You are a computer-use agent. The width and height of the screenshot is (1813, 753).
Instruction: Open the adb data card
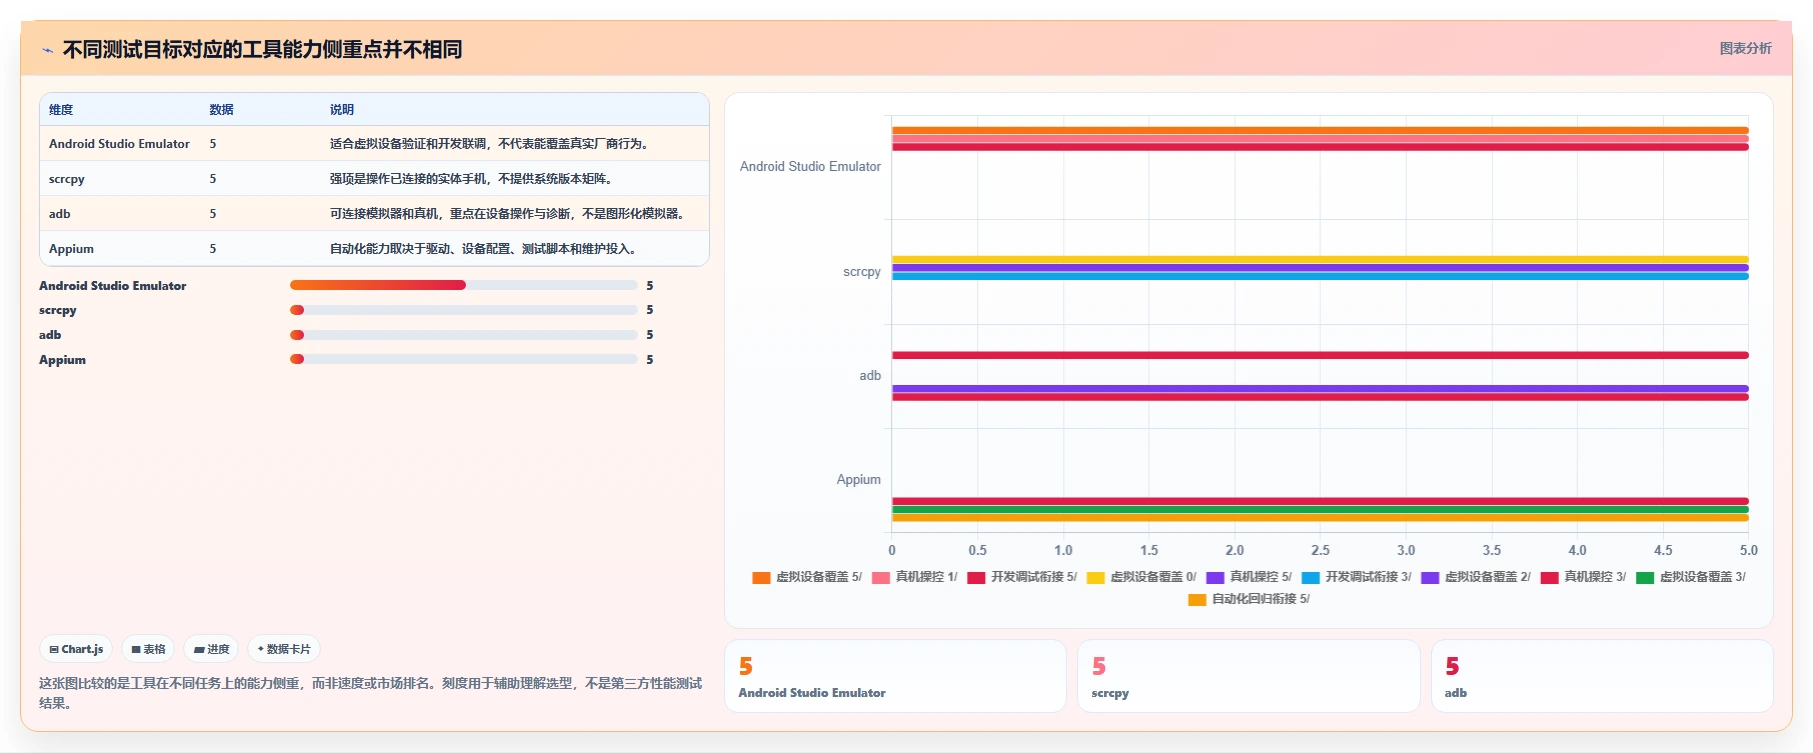pos(1602,676)
